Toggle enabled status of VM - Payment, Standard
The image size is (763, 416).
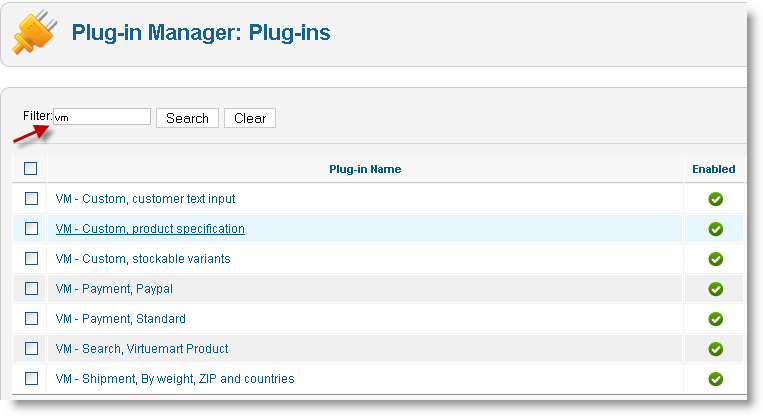(x=715, y=319)
